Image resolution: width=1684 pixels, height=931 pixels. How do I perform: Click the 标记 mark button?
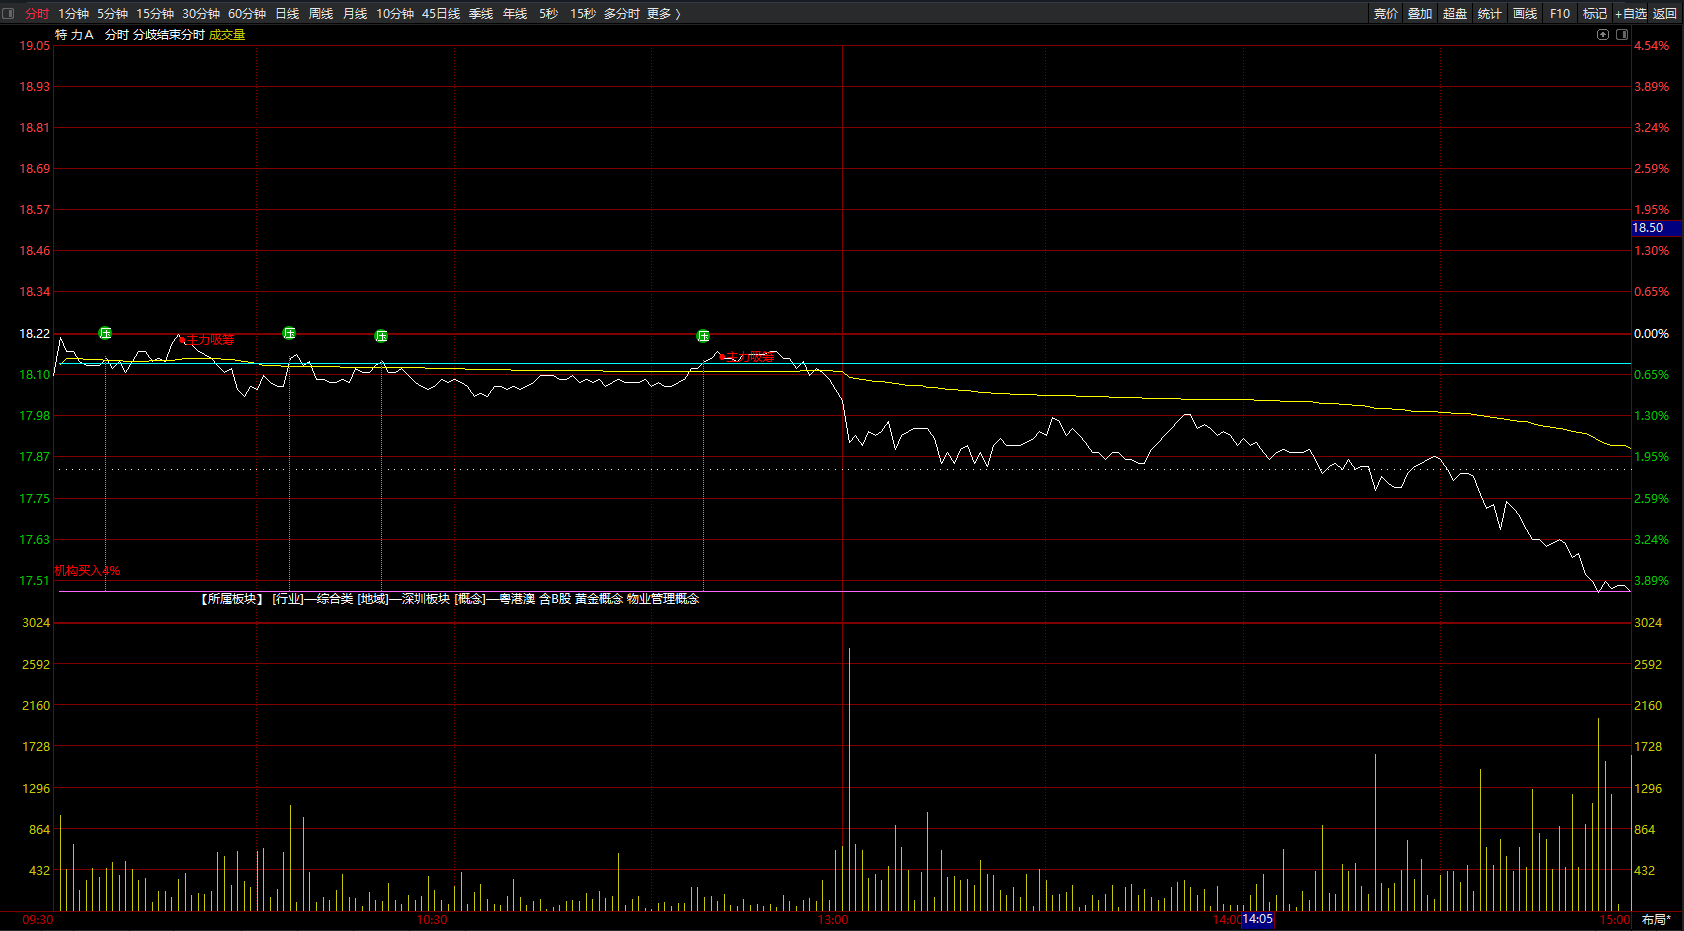pos(1595,13)
